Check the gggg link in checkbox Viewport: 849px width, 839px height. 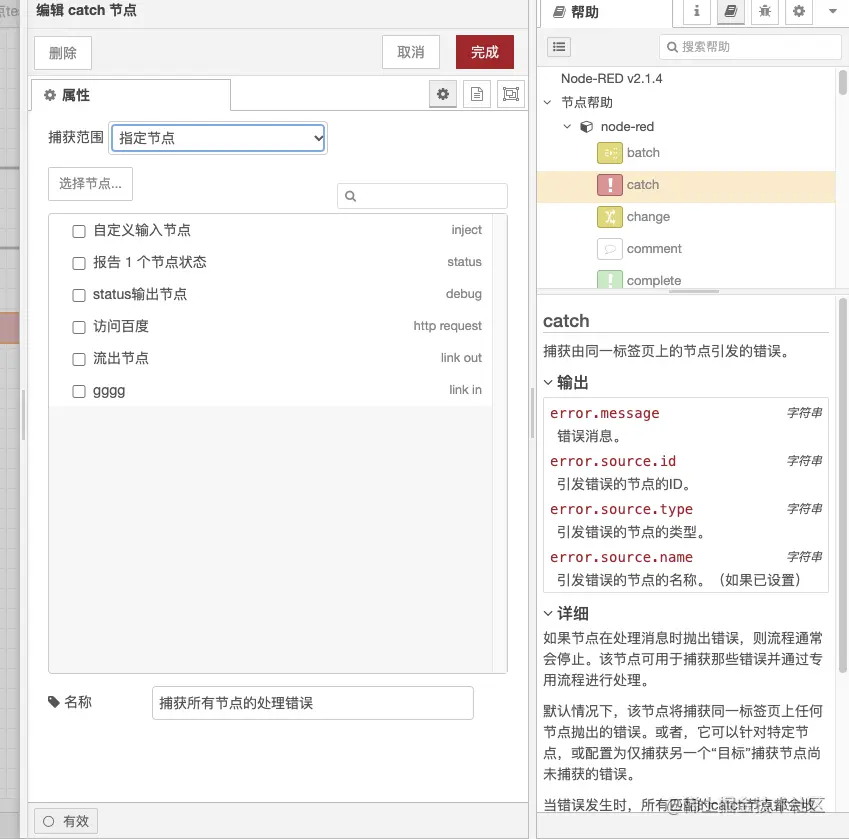click(x=79, y=391)
